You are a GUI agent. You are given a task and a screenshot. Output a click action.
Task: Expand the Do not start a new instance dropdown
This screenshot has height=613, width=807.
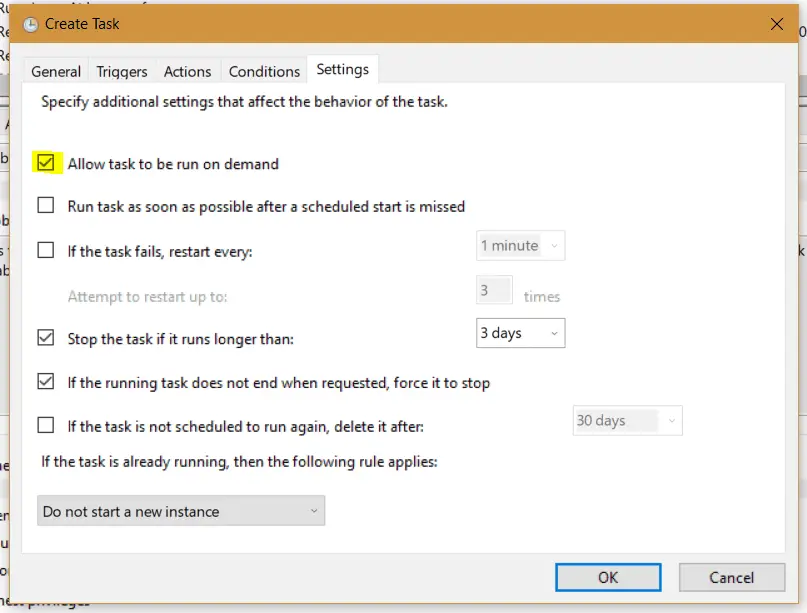(181, 511)
